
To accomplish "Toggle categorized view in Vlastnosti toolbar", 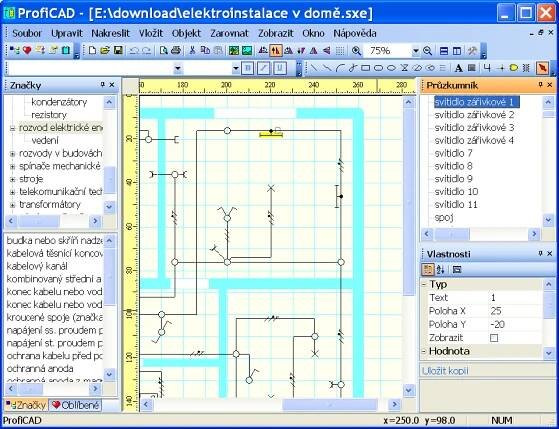I will coord(427,270).
